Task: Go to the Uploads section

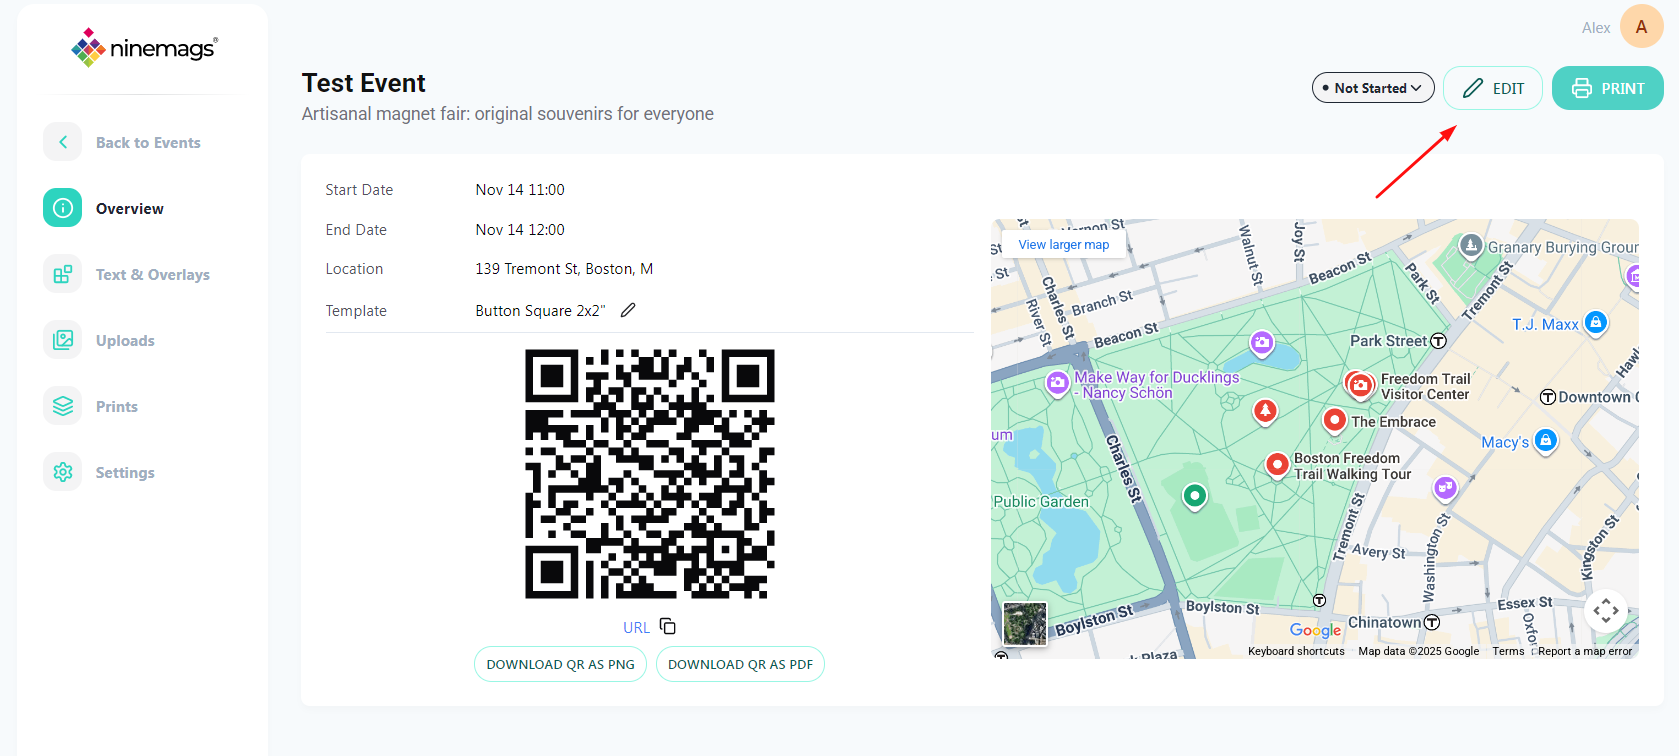Action: pos(125,340)
